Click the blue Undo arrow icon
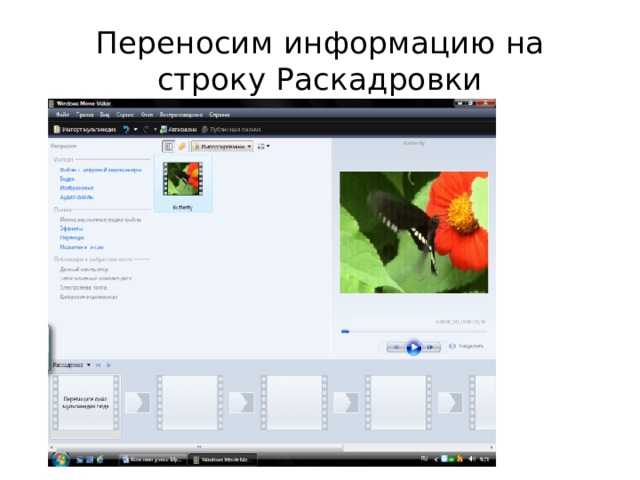The width and height of the screenshot is (640, 480). point(126,129)
